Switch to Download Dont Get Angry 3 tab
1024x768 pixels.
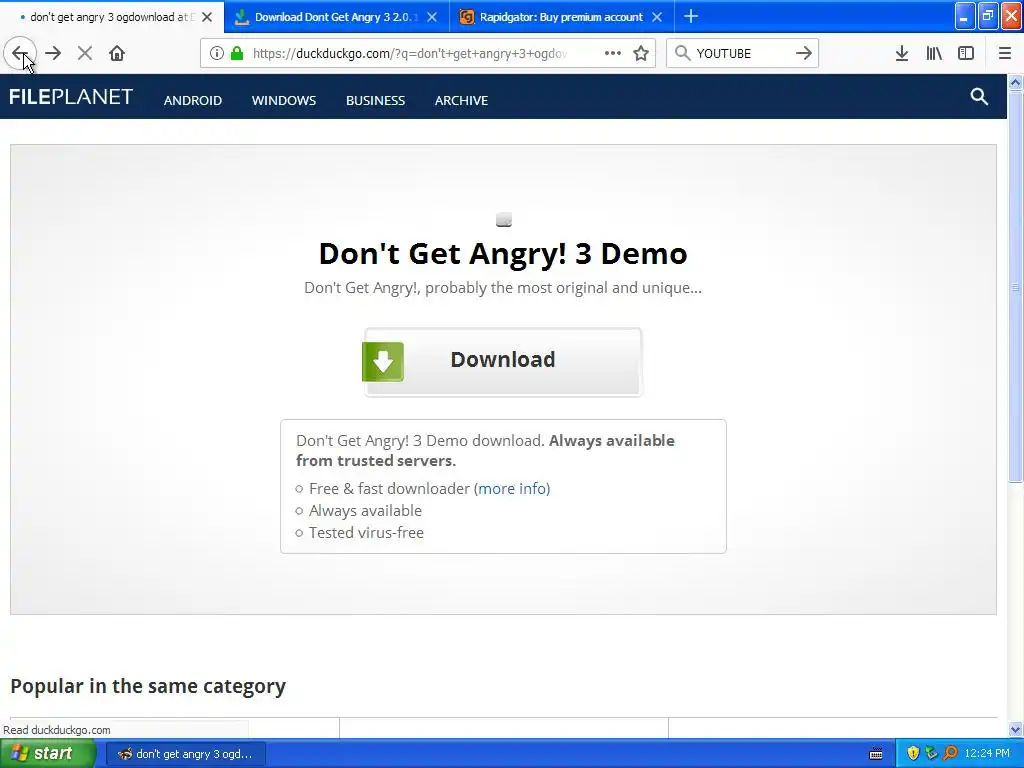336,17
